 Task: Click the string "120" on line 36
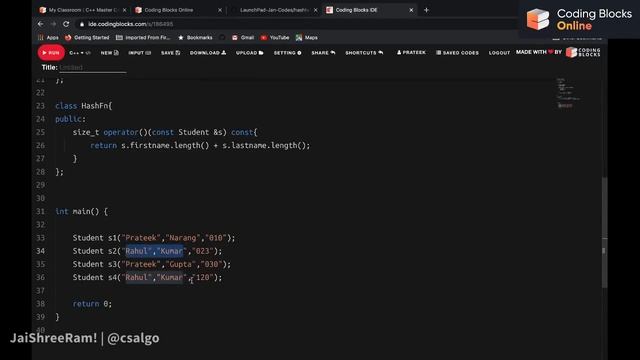[203, 278]
